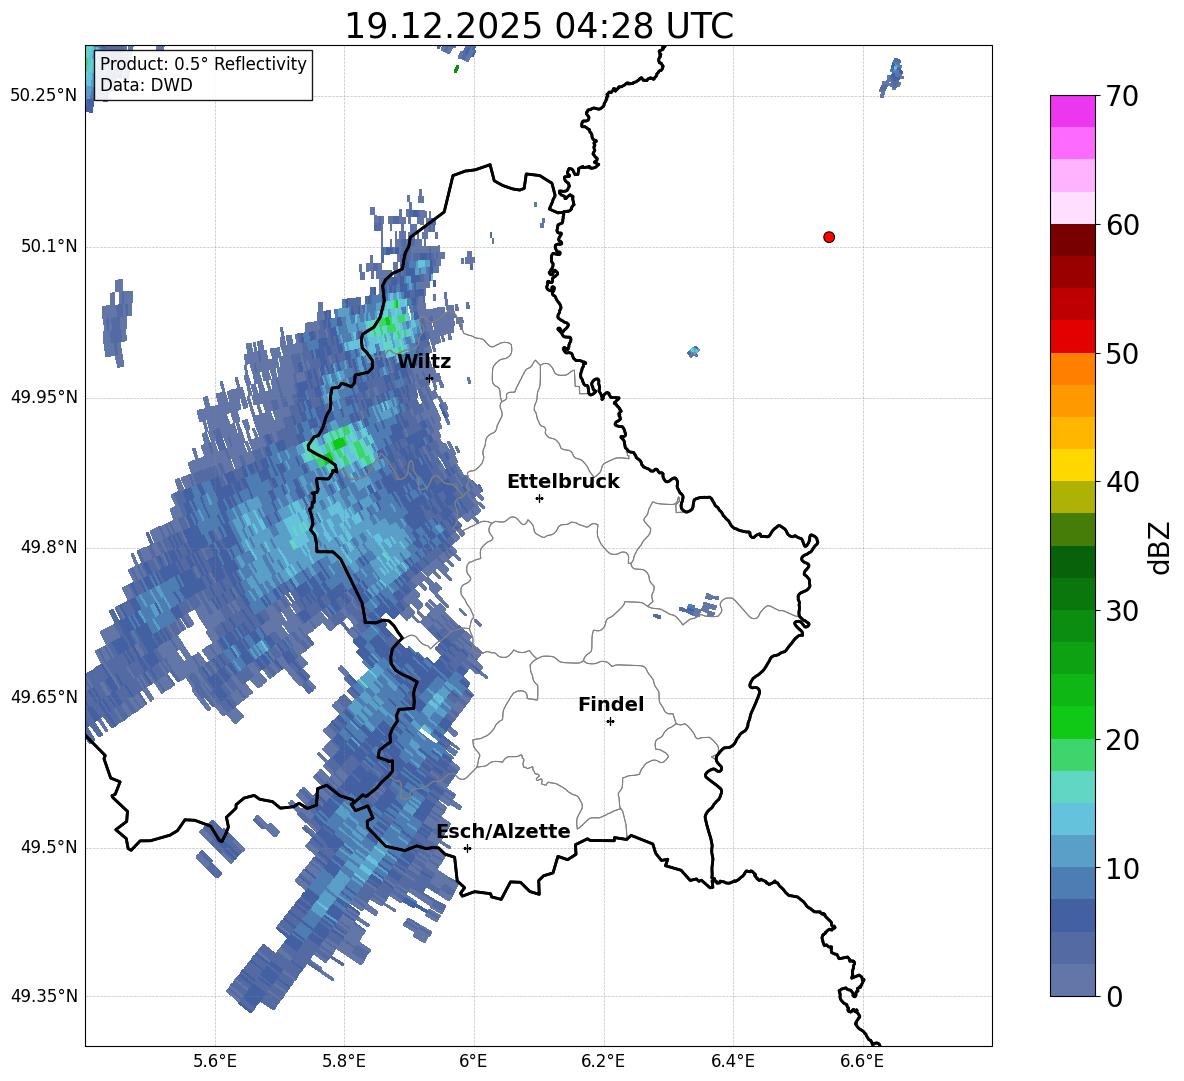The width and height of the screenshot is (1184, 1081).
Task: Click the 50.25°N latitude label
Action: click(x=44, y=96)
